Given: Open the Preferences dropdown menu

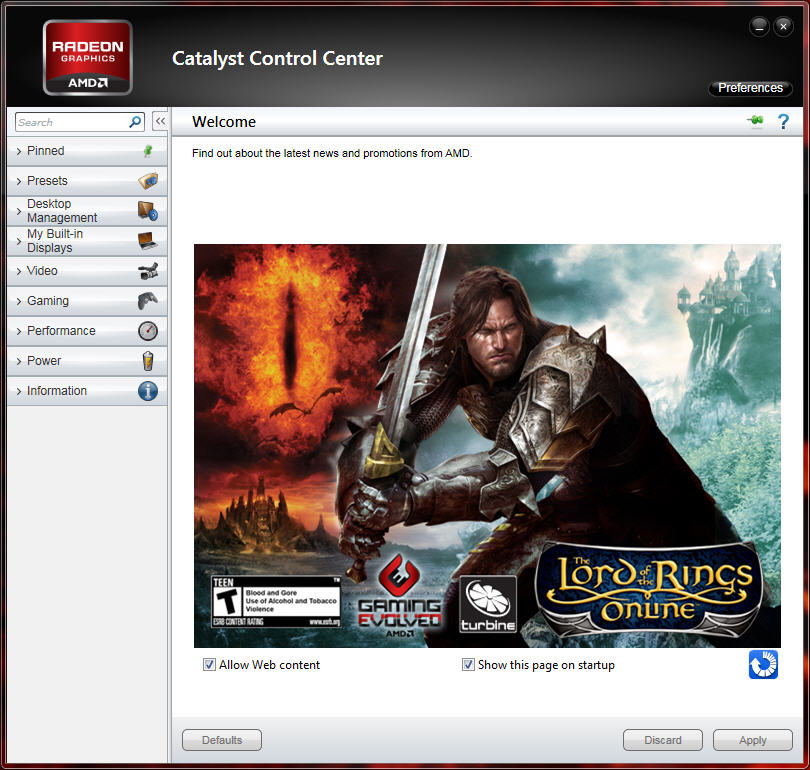Looking at the screenshot, I should pyautogui.click(x=750, y=88).
